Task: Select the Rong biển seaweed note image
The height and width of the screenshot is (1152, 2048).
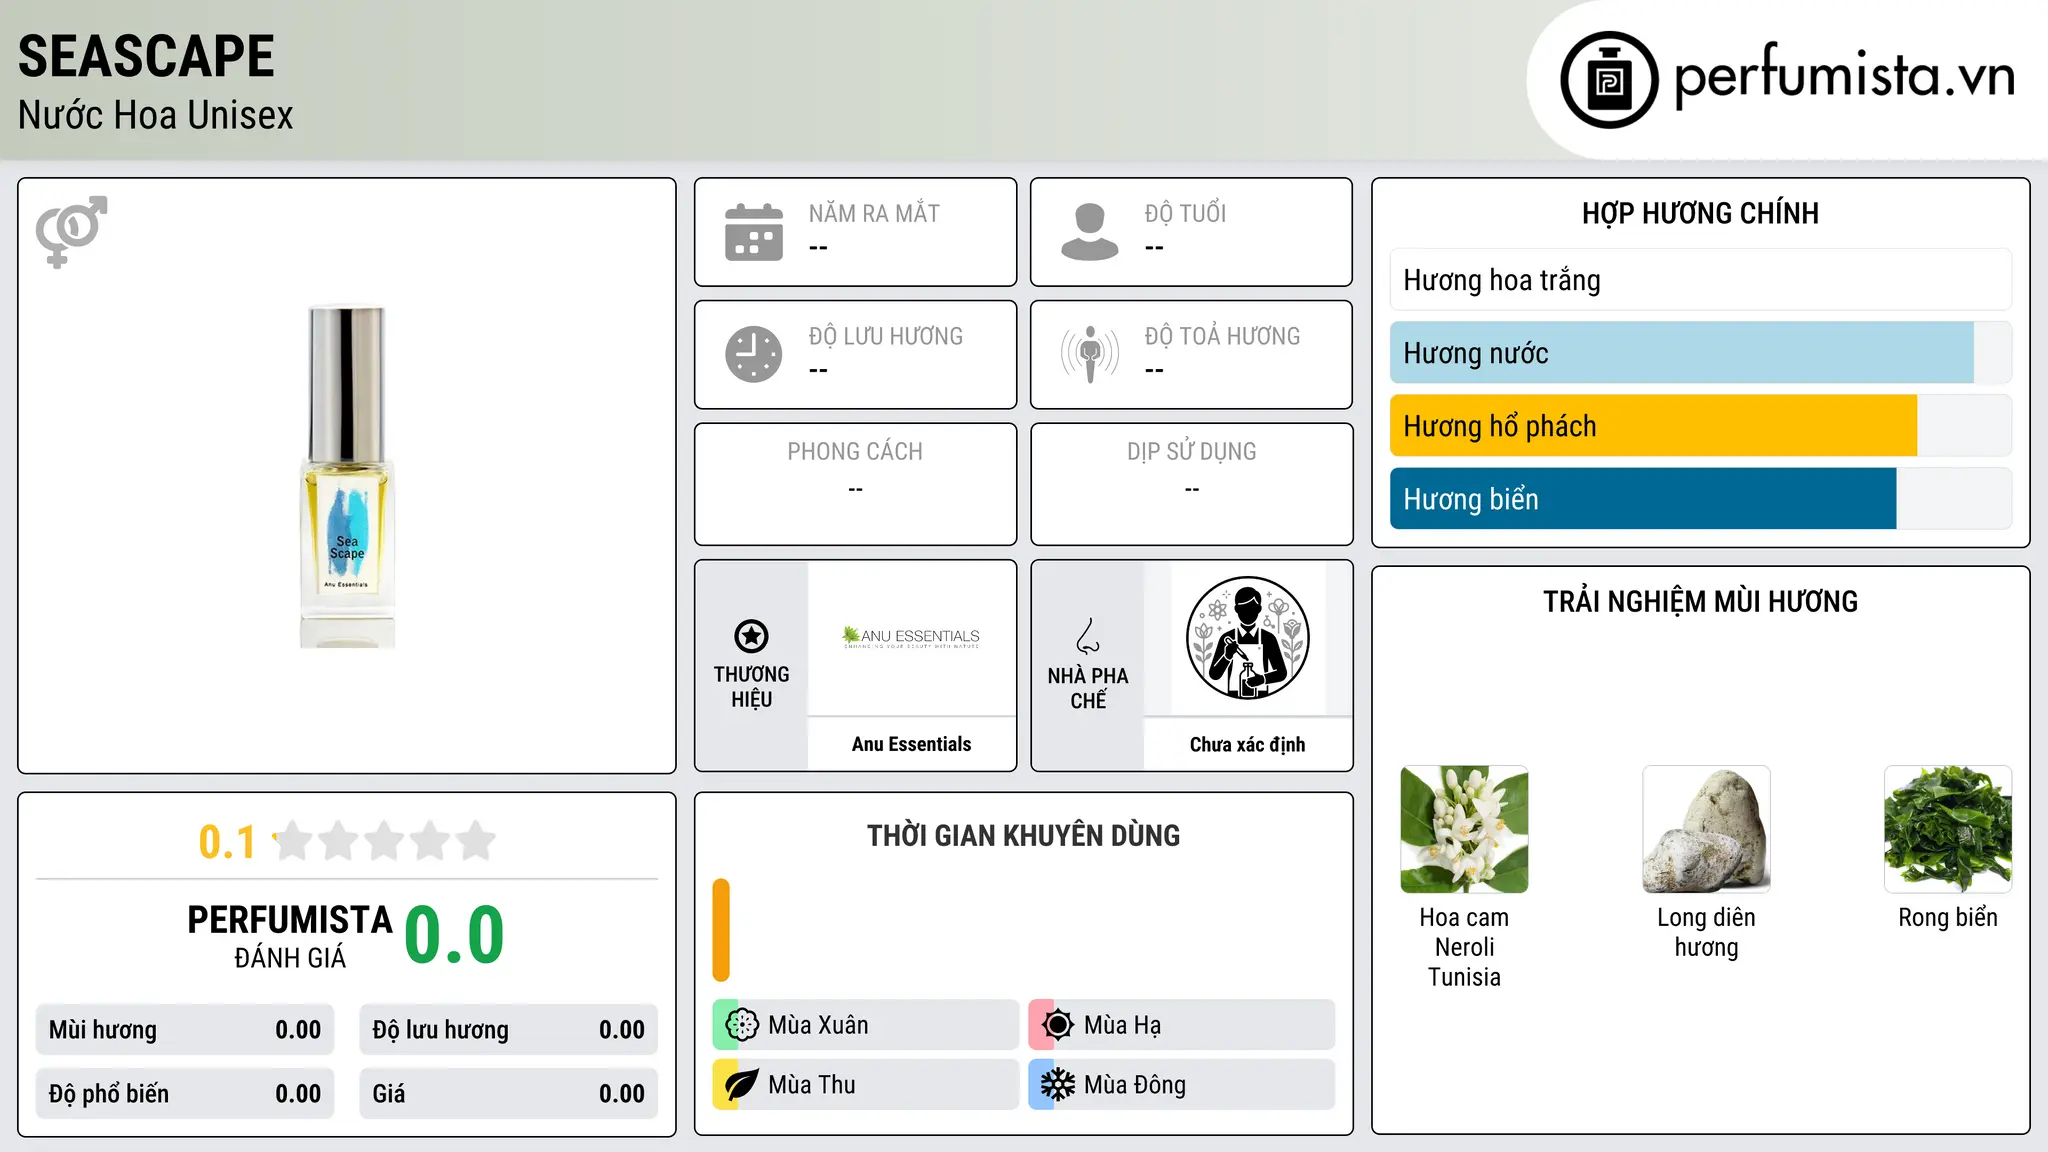Action: click(1948, 829)
